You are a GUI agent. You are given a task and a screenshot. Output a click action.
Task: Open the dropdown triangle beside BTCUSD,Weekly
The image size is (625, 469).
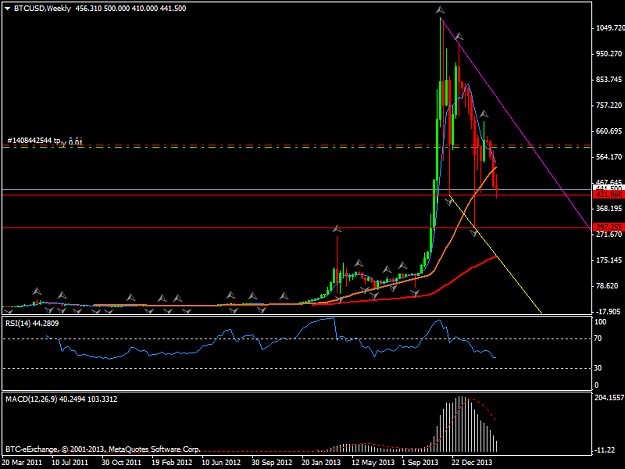(x=8, y=8)
